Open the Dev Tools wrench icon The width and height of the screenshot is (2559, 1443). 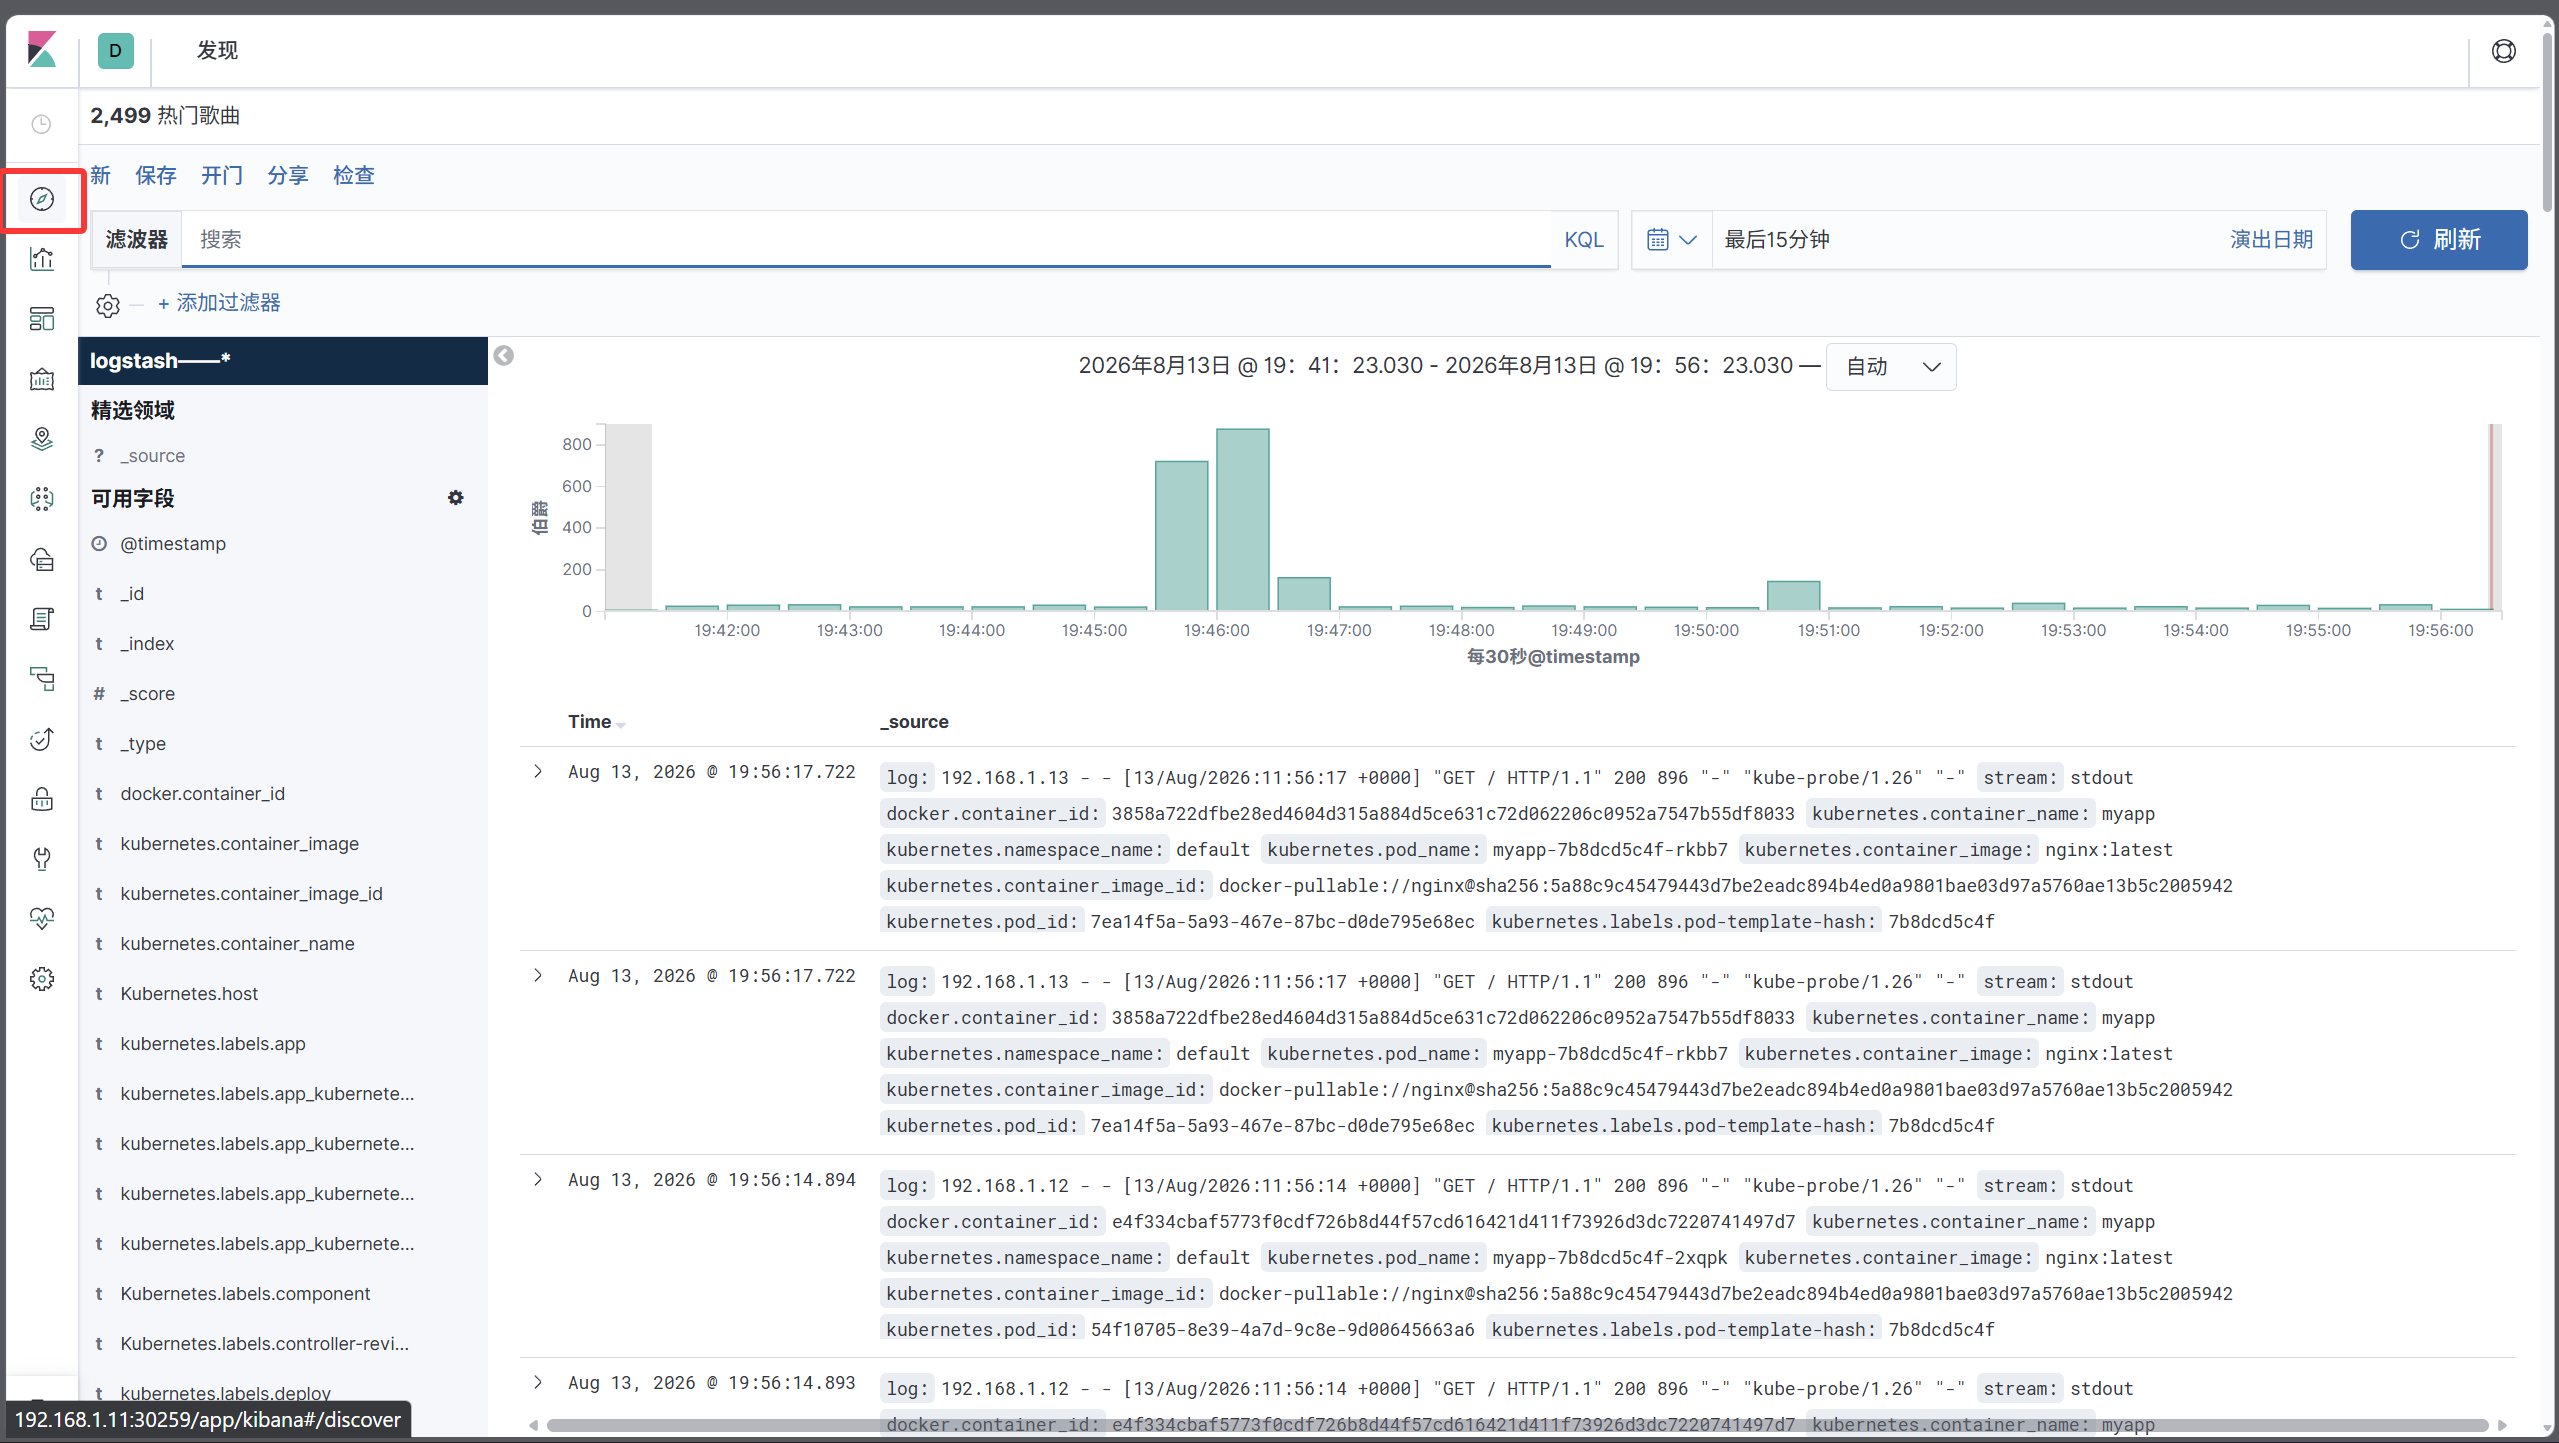click(x=42, y=859)
